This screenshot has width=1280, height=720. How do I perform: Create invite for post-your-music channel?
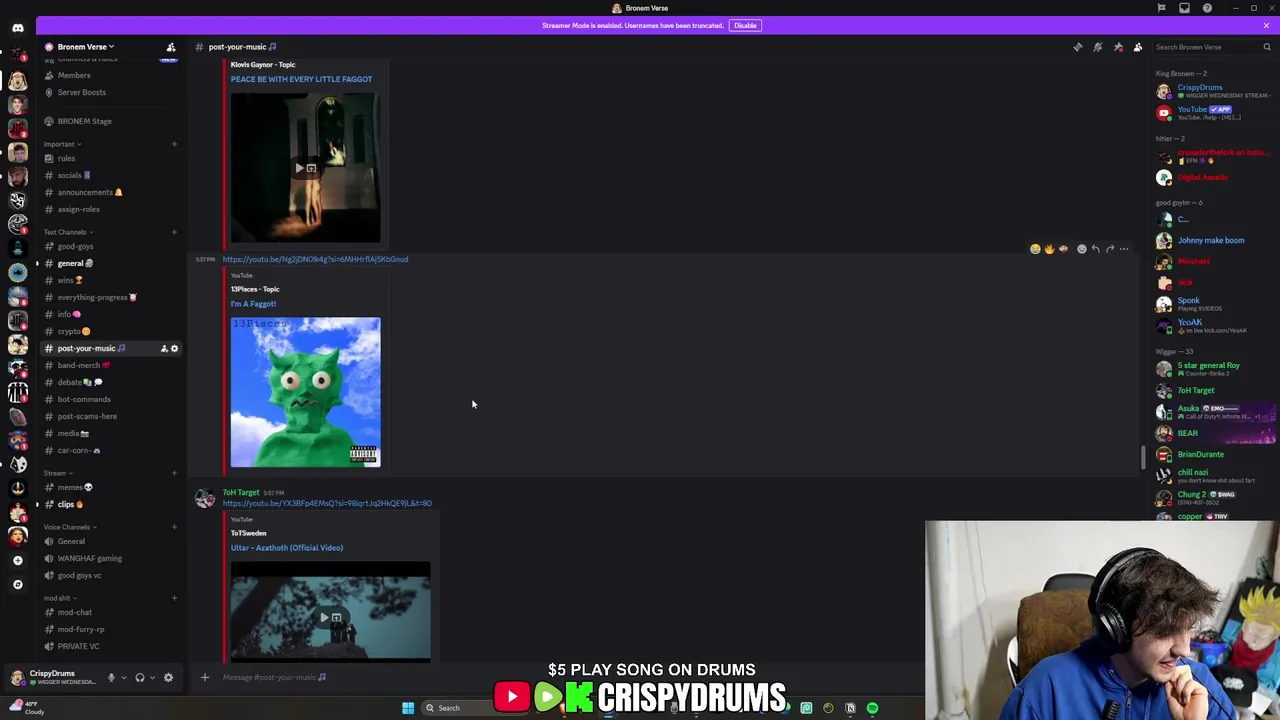pos(164,348)
